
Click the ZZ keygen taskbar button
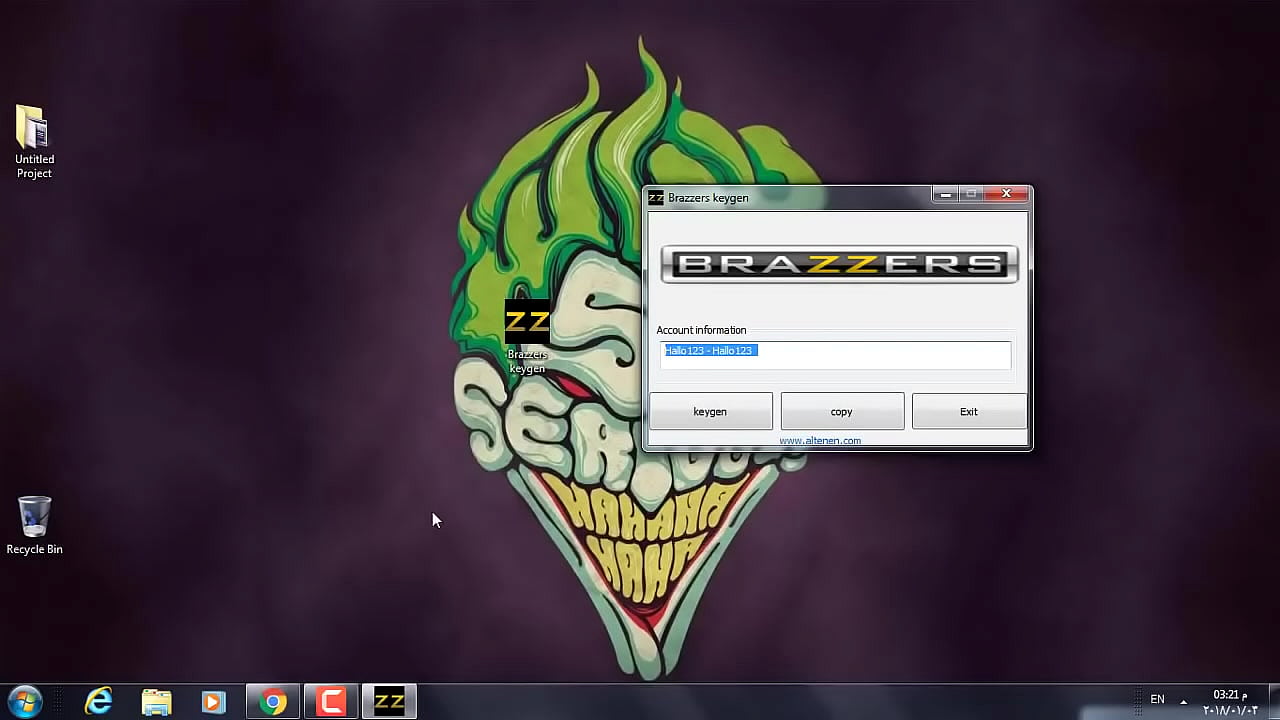(x=389, y=702)
